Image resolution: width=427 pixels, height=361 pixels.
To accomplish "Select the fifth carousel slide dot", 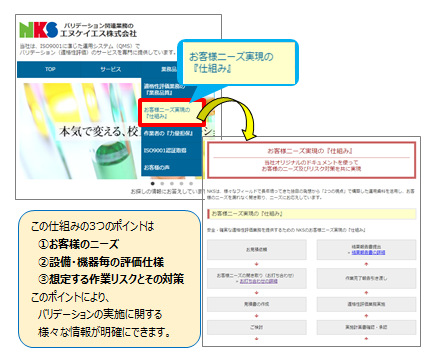I will [x=191, y=183].
